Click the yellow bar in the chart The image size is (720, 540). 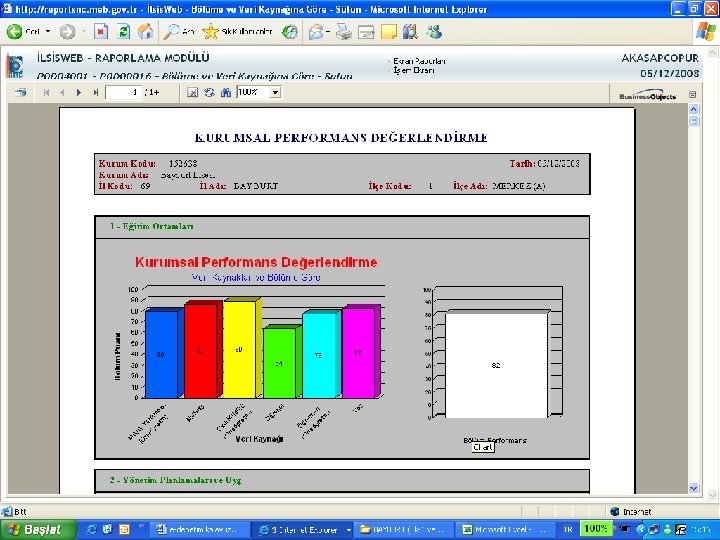(x=239, y=350)
